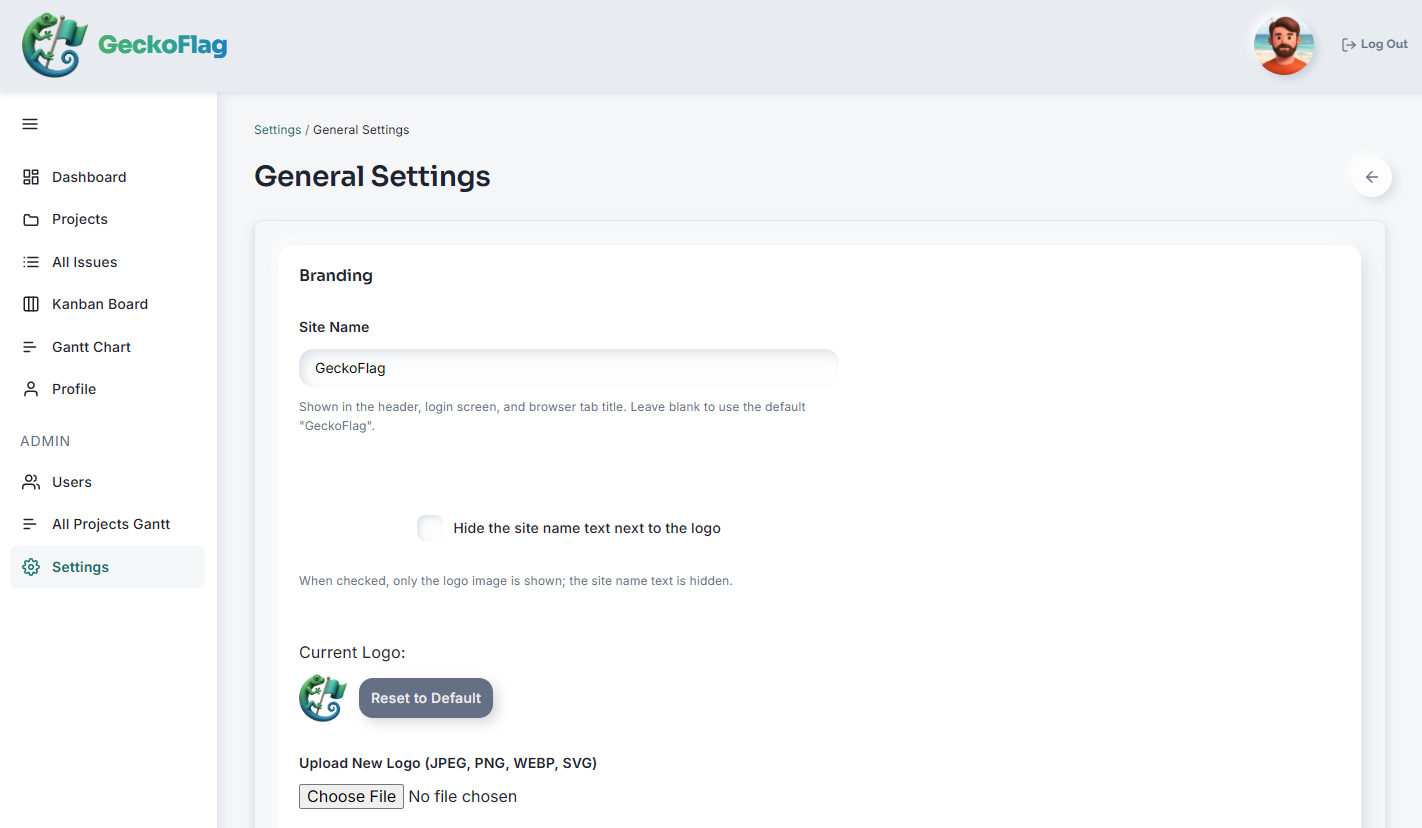The height and width of the screenshot is (828, 1422).
Task: Open the user avatar picture
Action: 1283,45
